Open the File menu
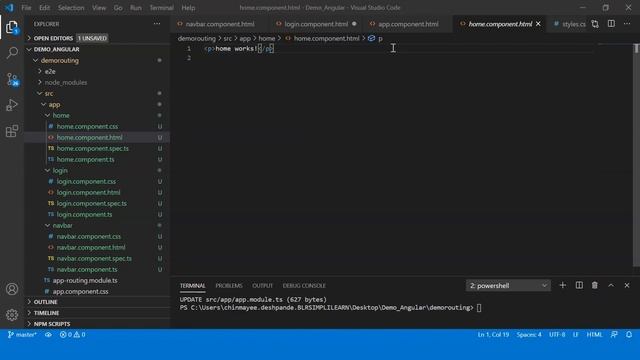 point(26,8)
